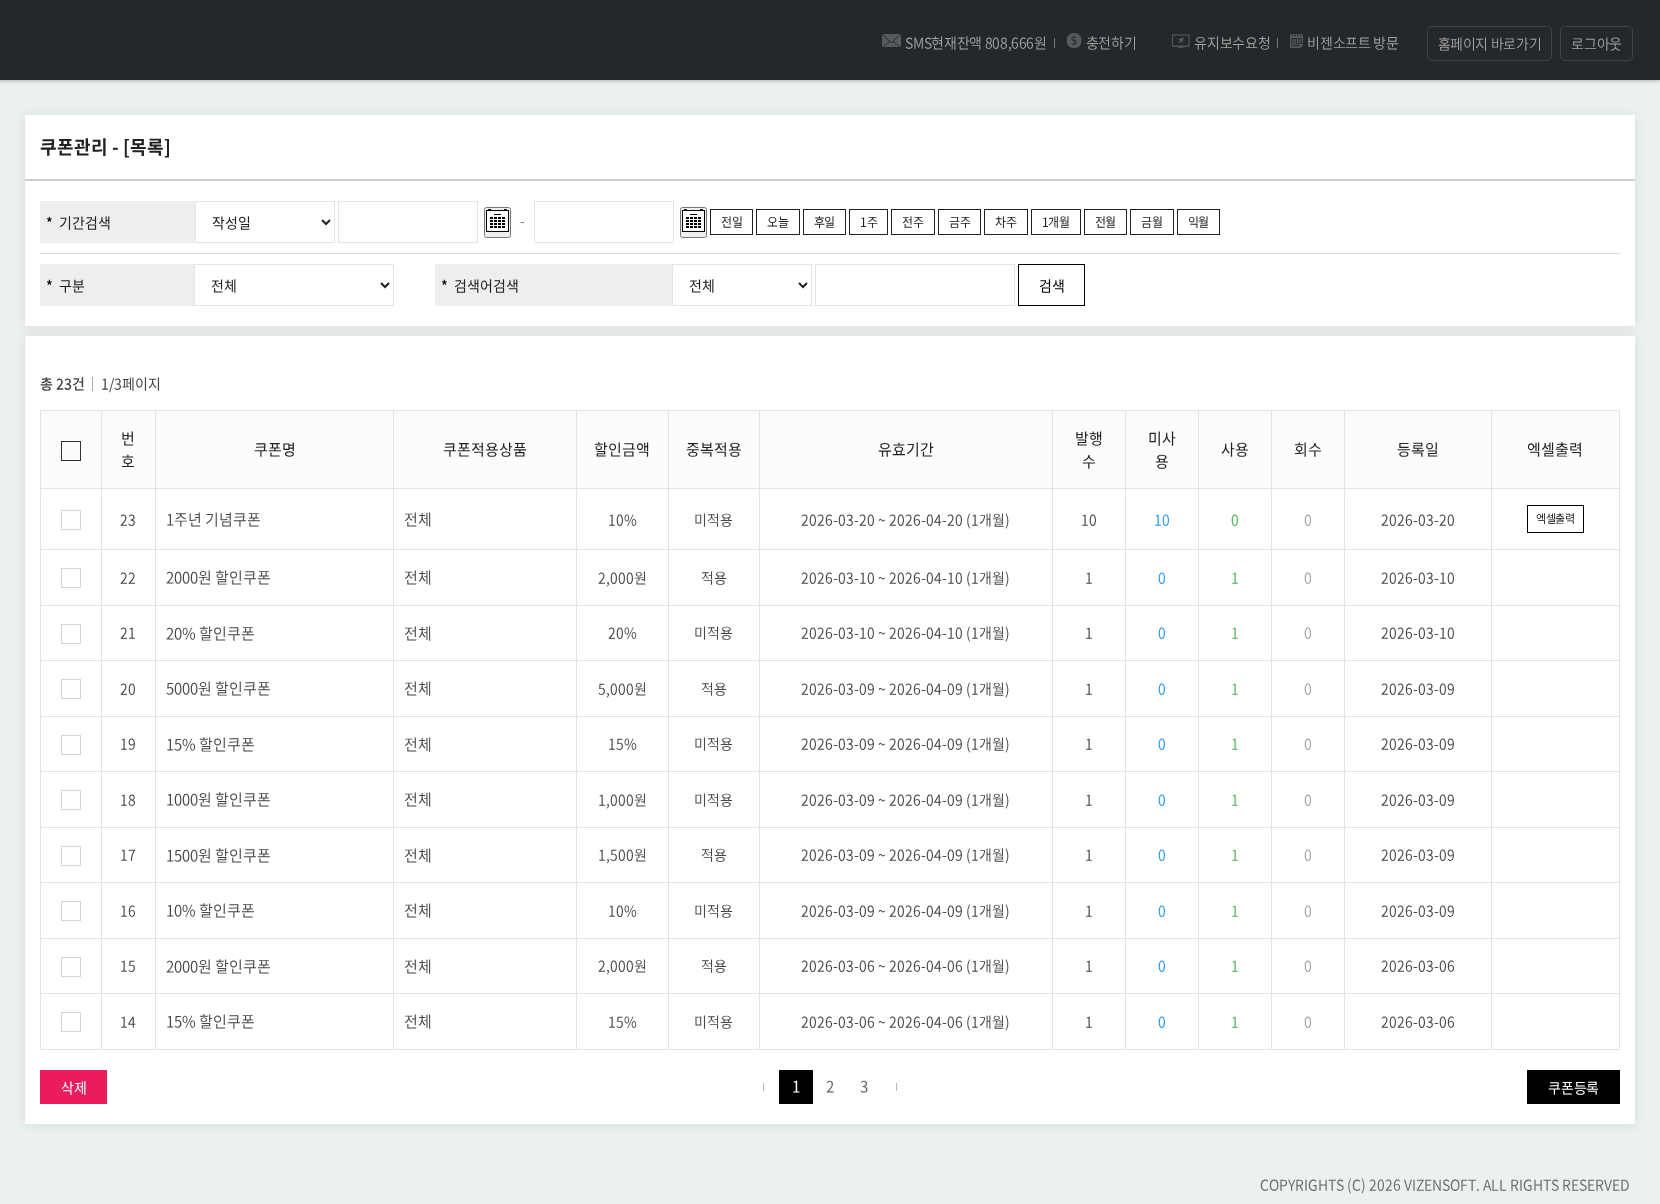Jump to page 3 in pagination
Viewport: 1660px width, 1204px height.
point(864,1087)
